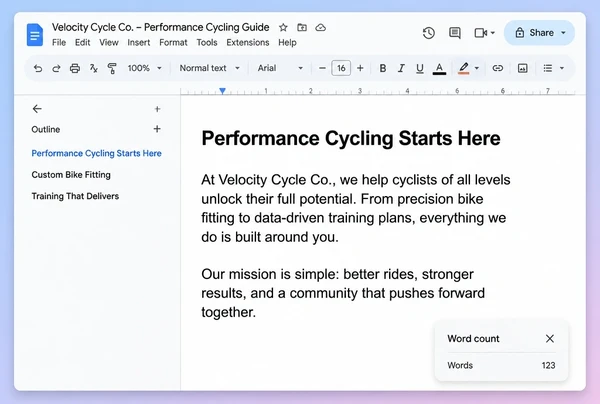Click the document title in header

coord(161,28)
